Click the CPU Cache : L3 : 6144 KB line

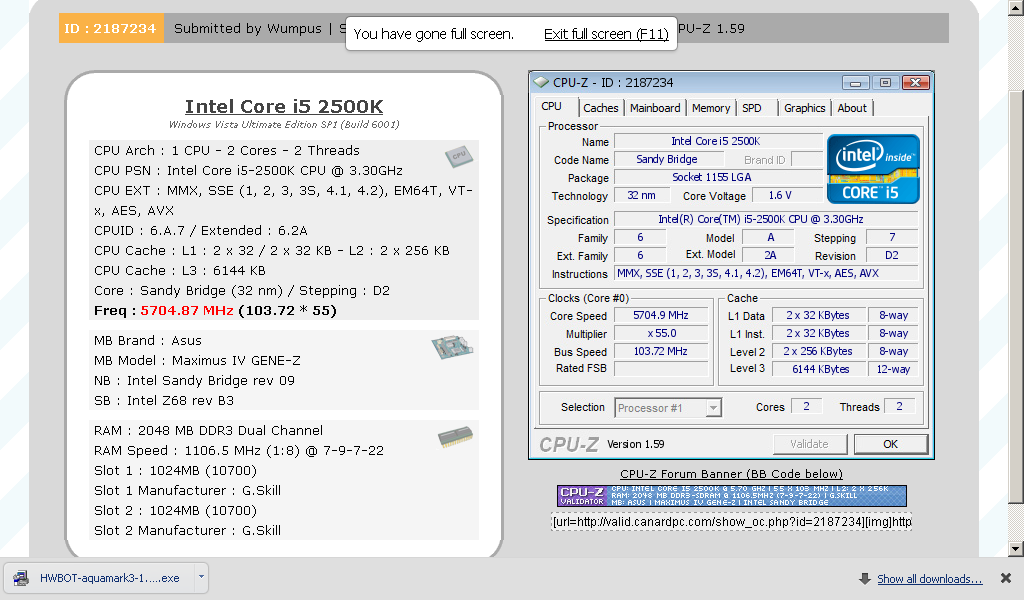click(180, 270)
